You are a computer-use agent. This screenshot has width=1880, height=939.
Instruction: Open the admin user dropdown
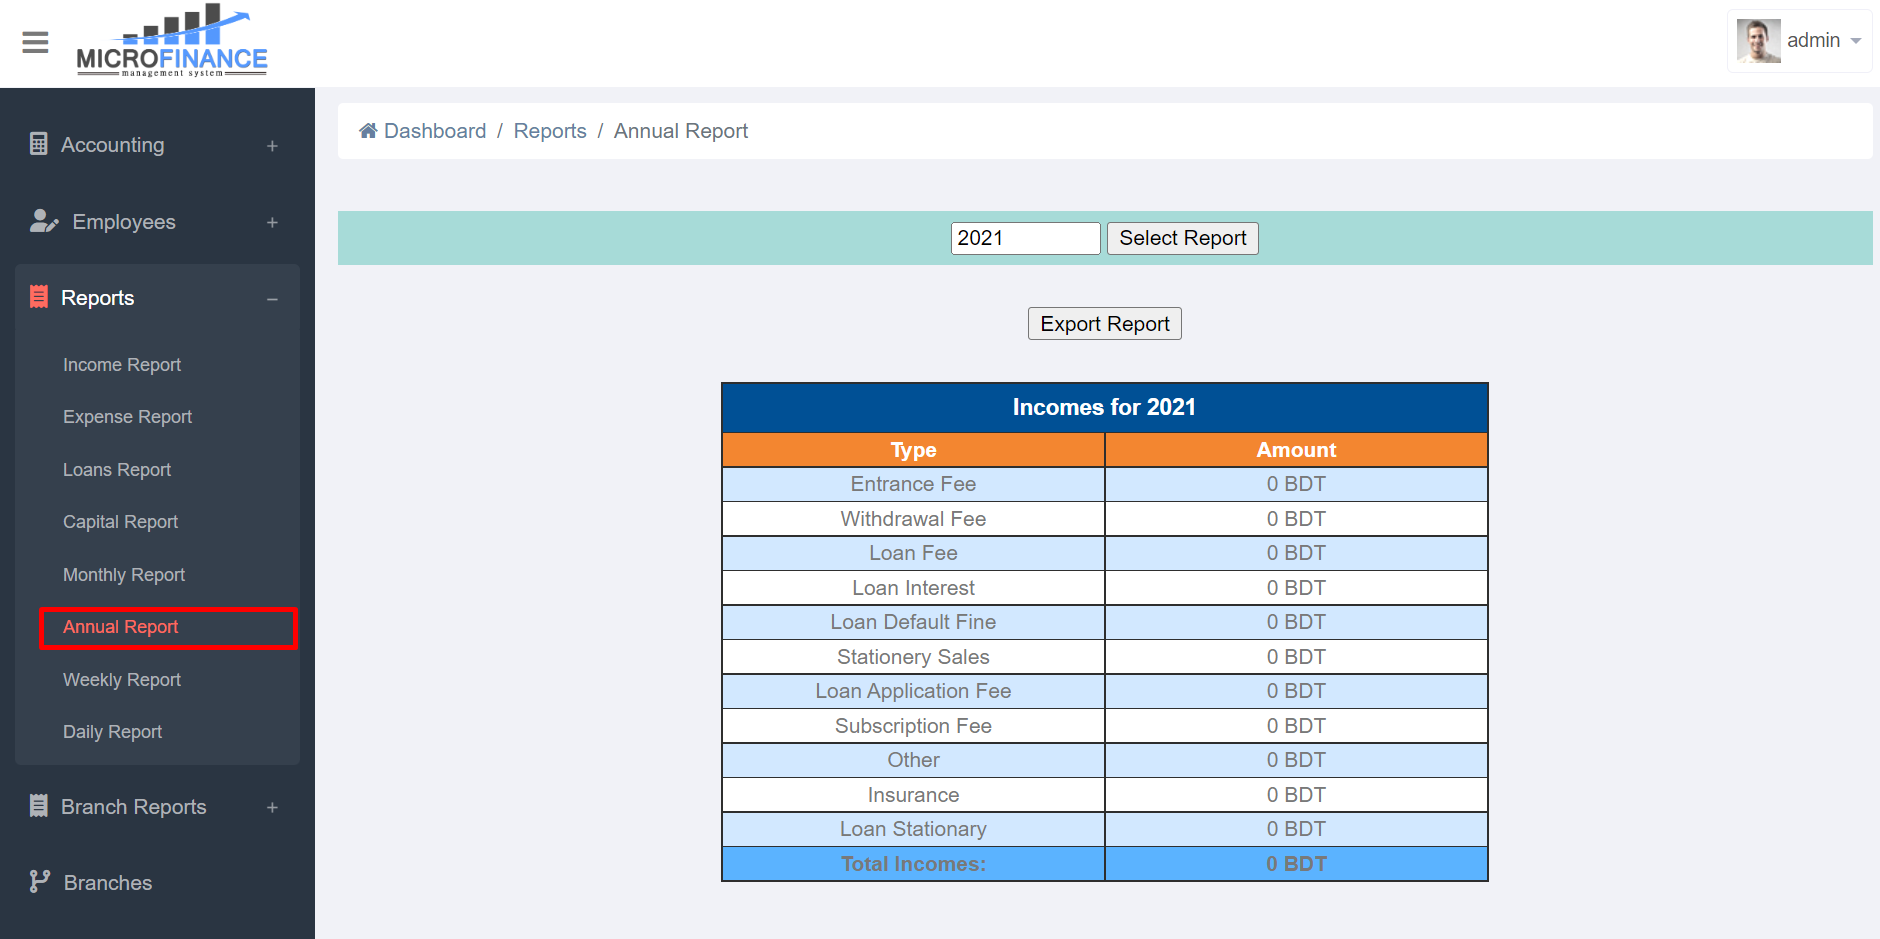click(1800, 41)
